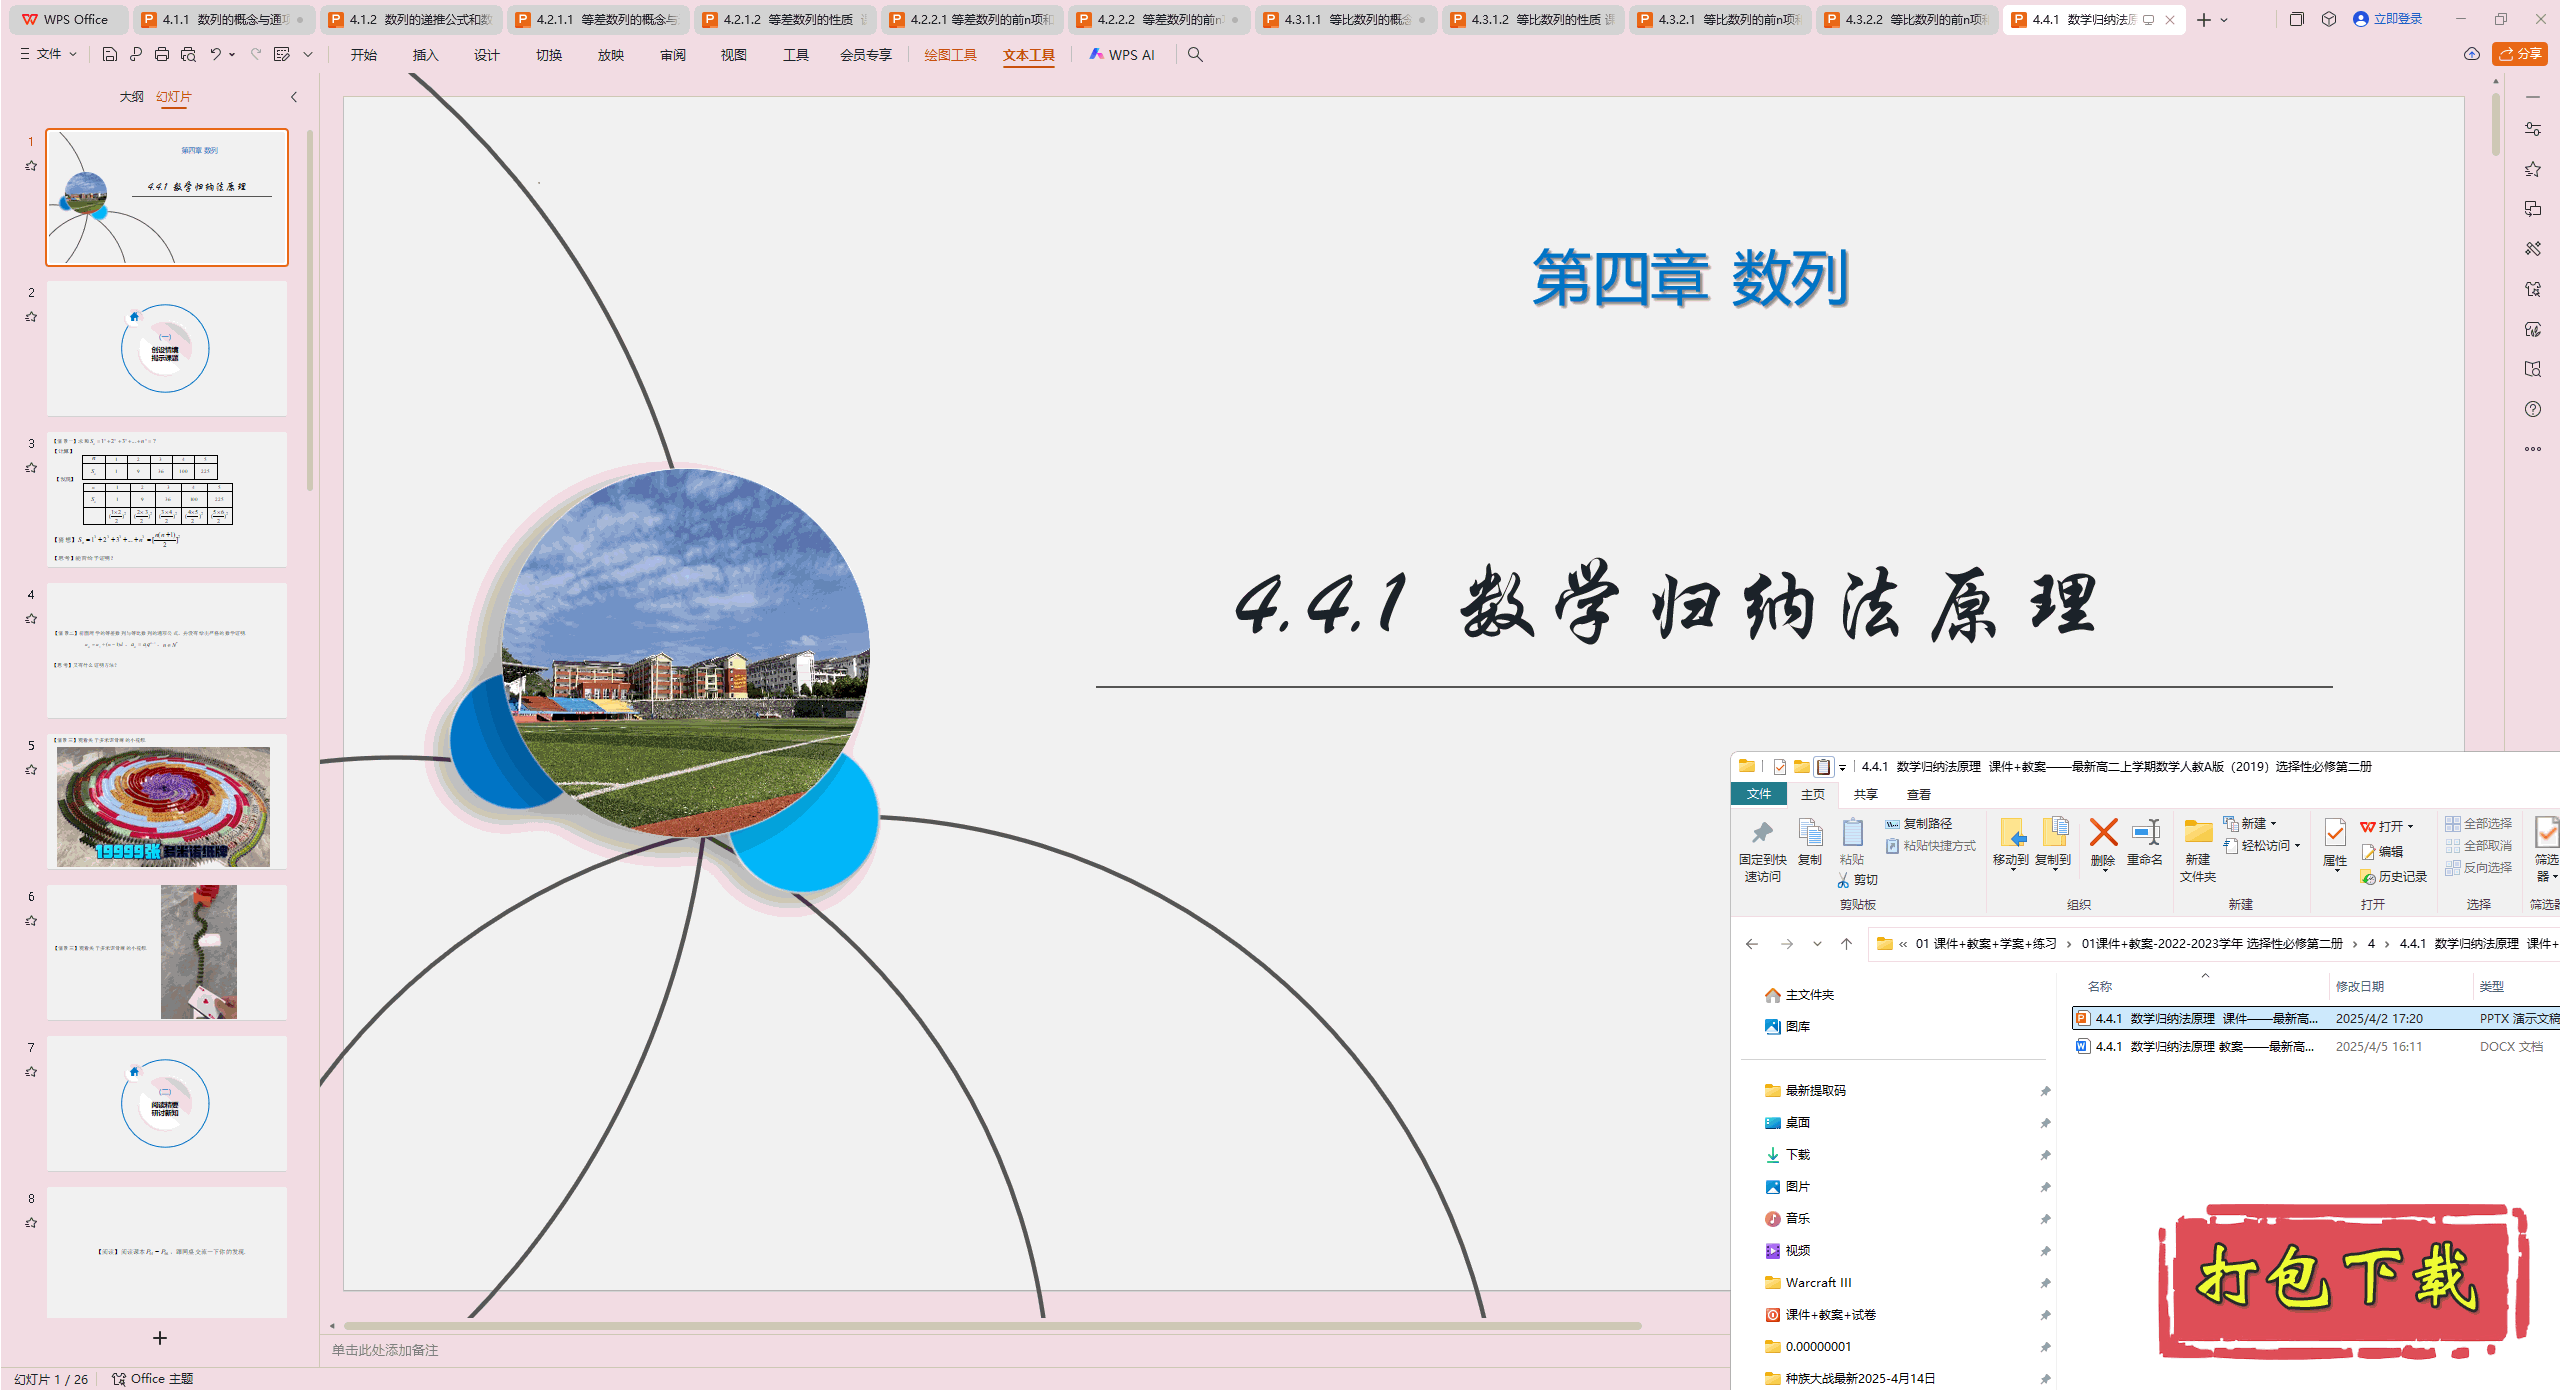Click the Undo arrow icon

[215, 55]
